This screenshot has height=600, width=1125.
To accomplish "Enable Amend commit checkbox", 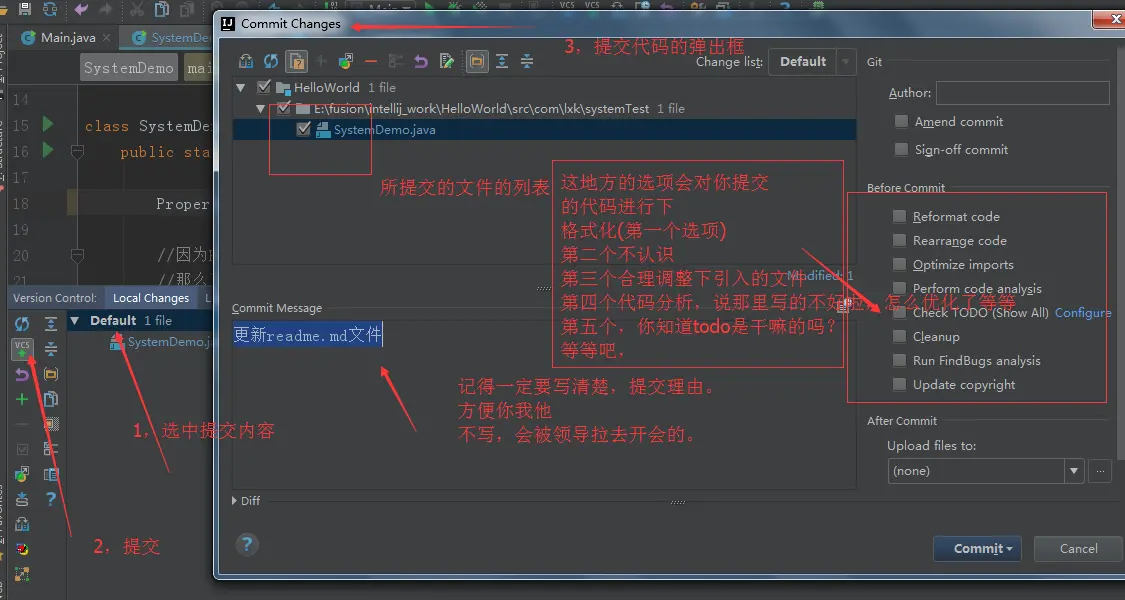I will (901, 121).
